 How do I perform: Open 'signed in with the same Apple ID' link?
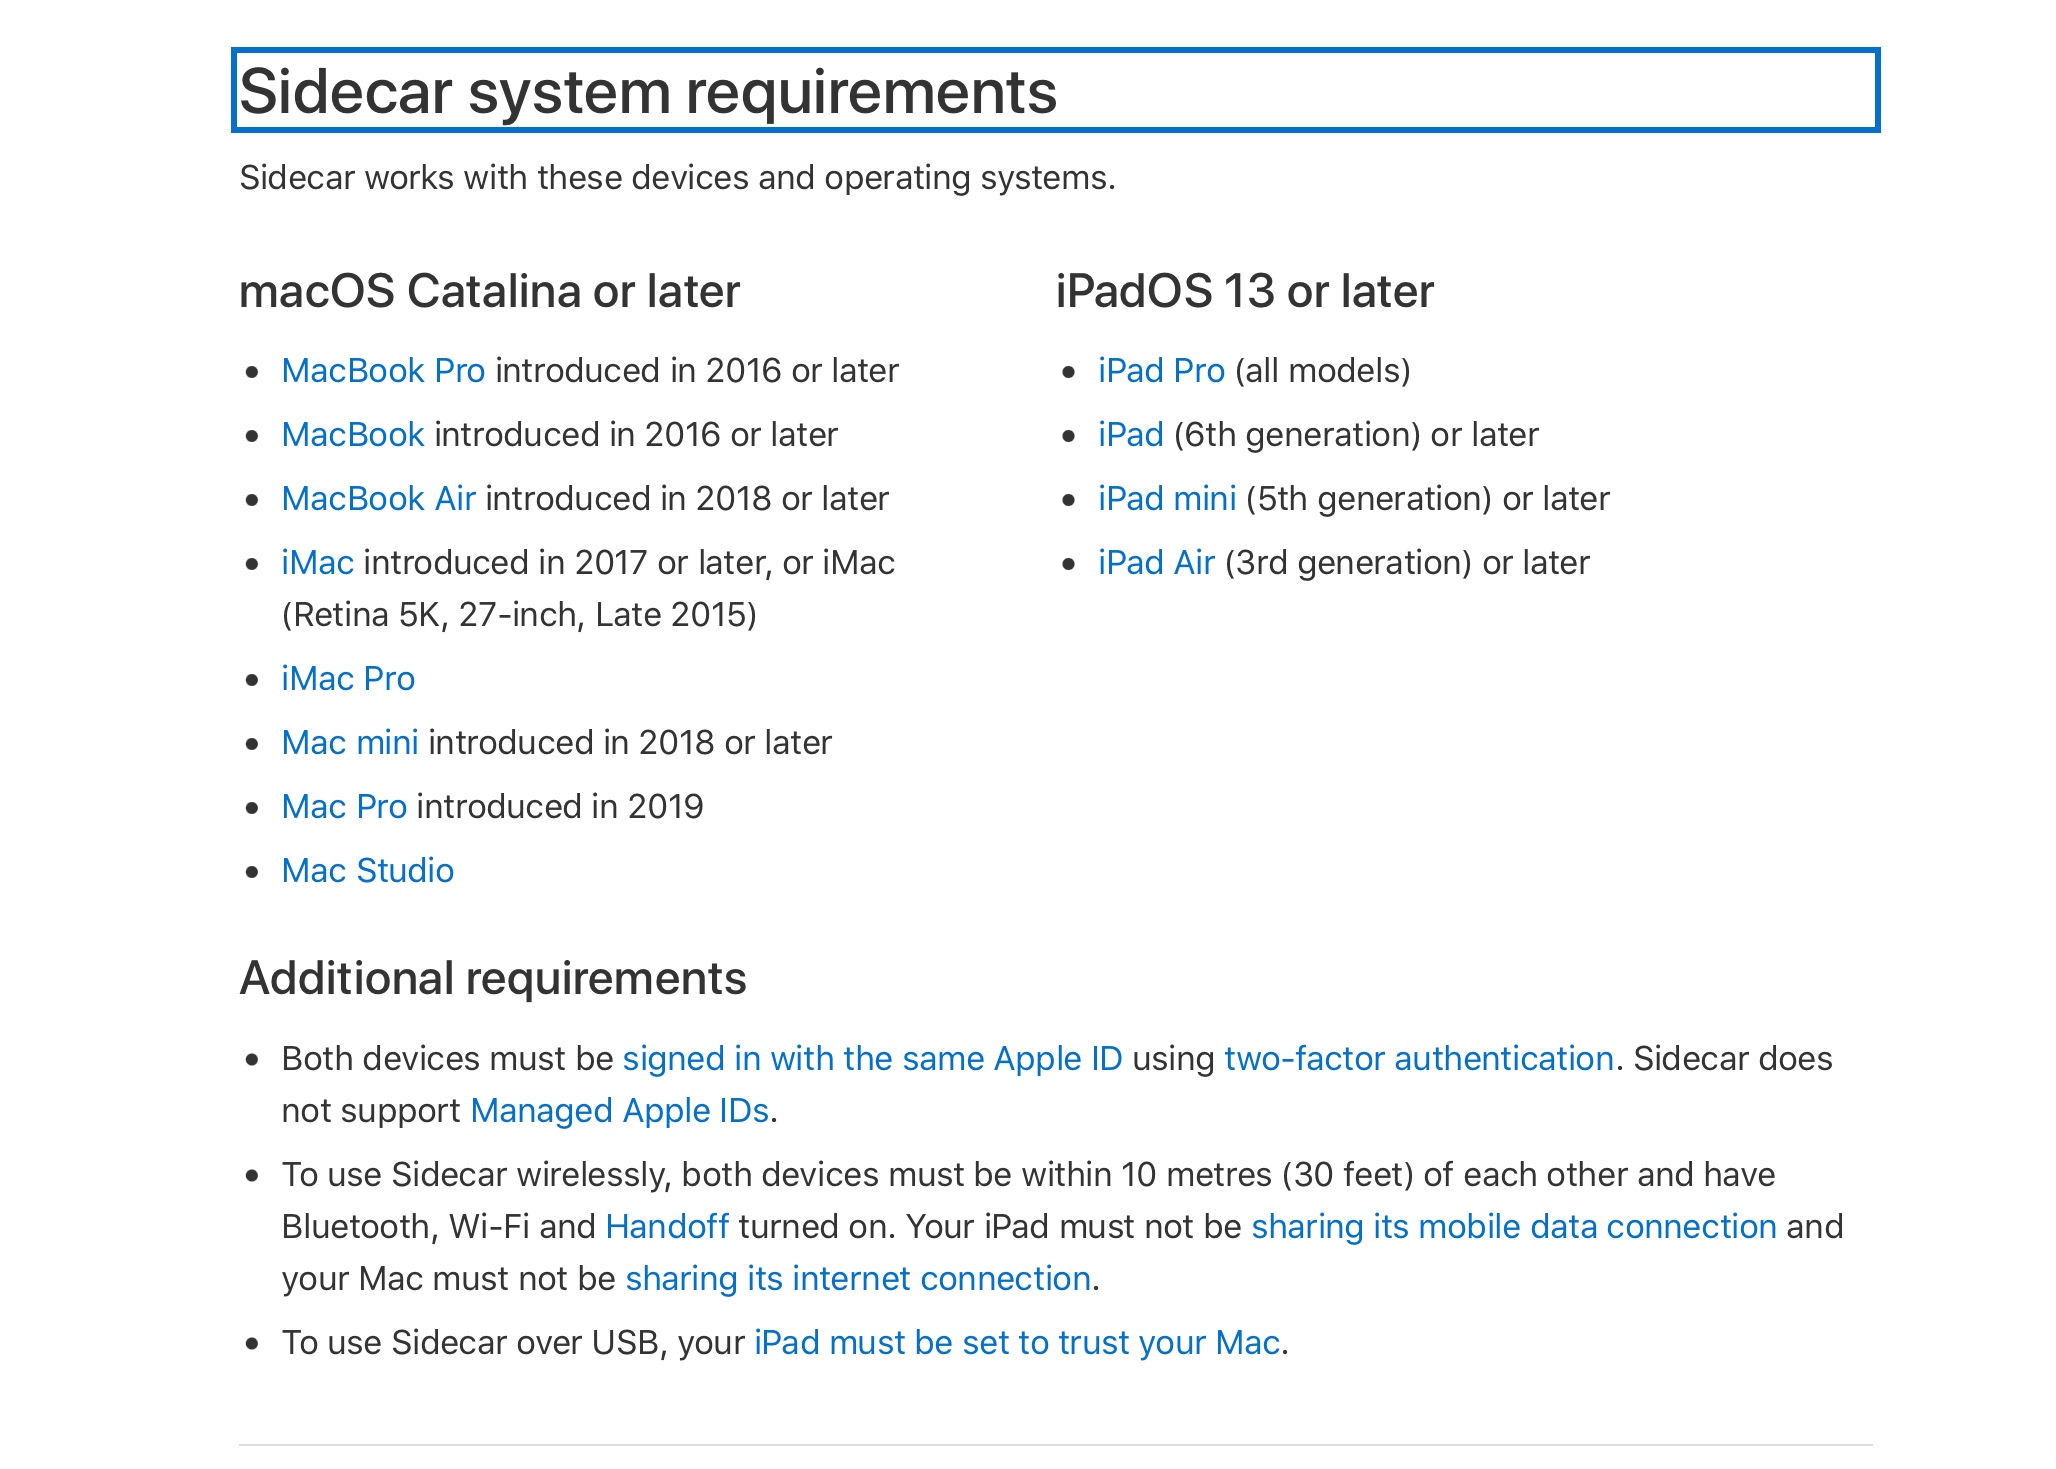[872, 1059]
